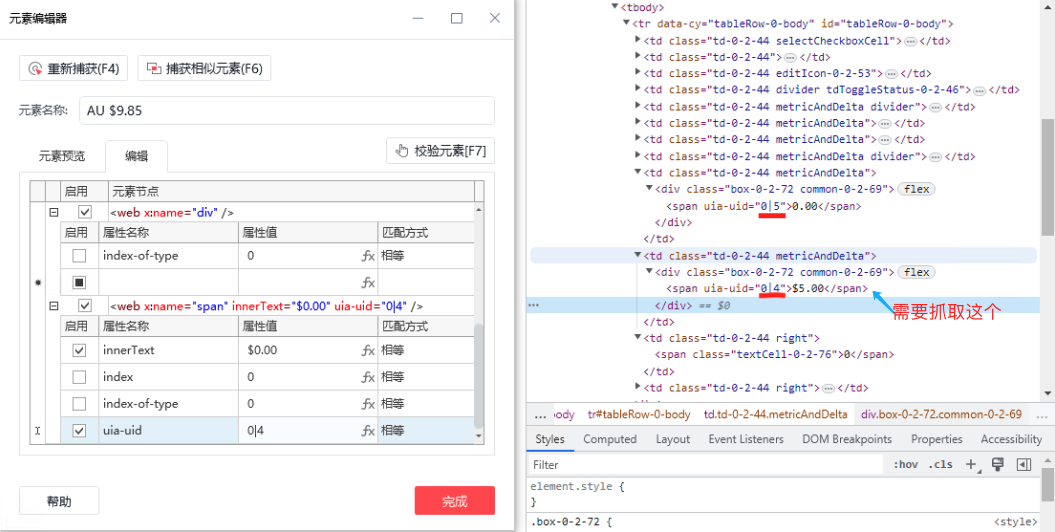The width and height of the screenshot is (1055, 532).
Task: Select the Styles tab in DevTools
Action: 550,439
